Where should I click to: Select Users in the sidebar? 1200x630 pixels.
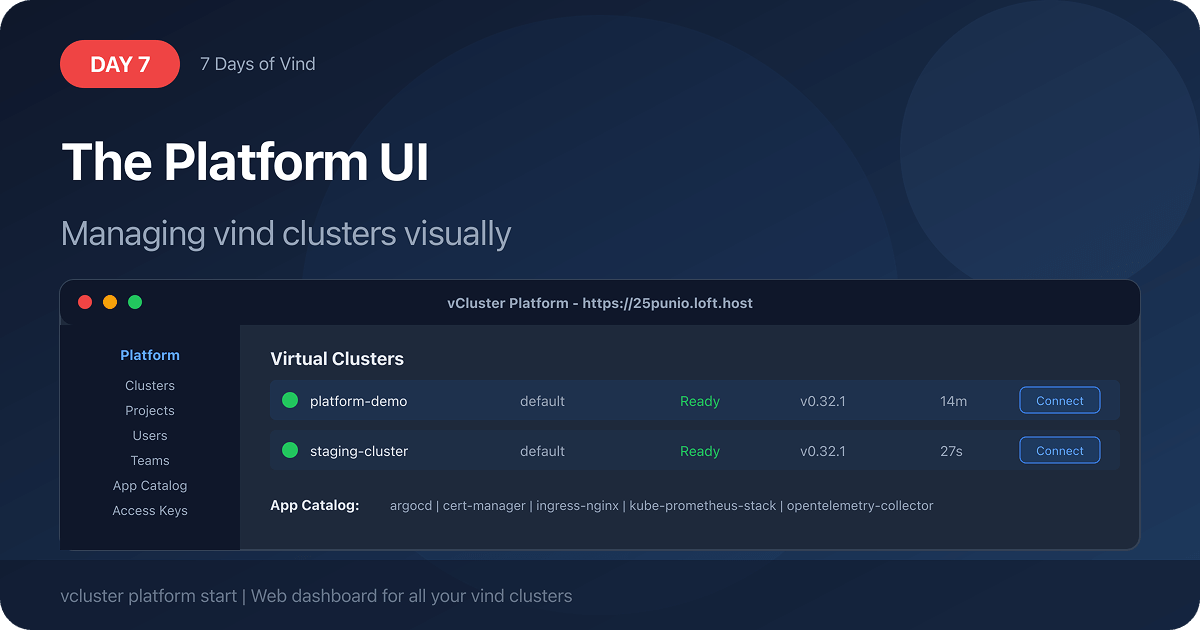pos(150,435)
